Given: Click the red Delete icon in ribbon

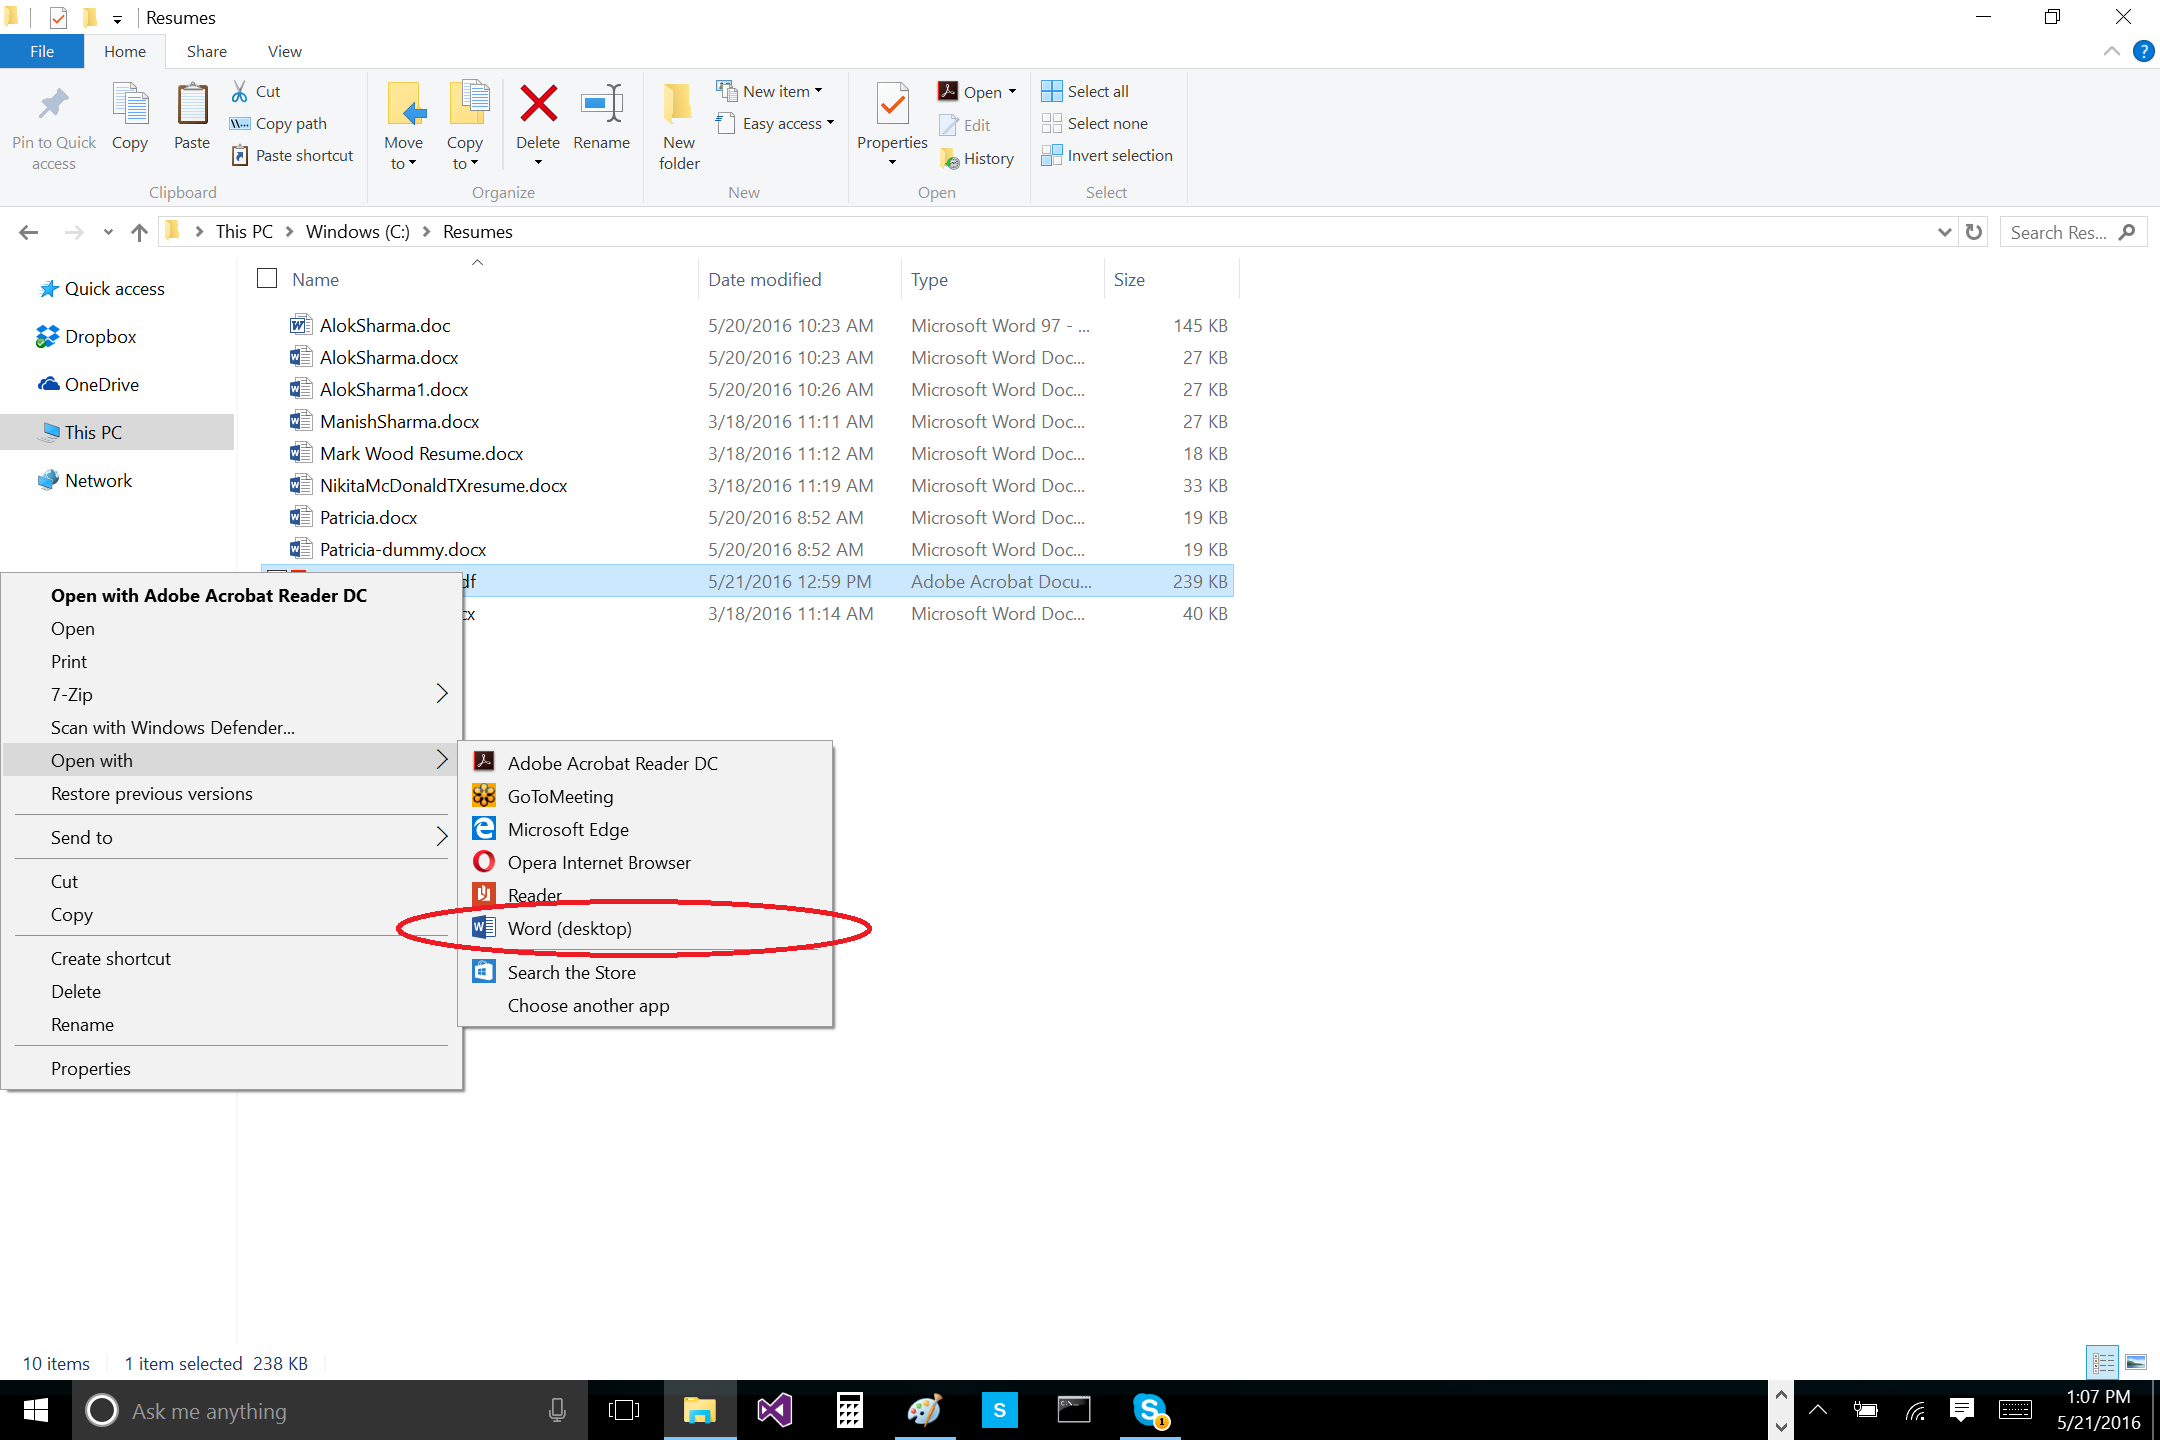Looking at the screenshot, I should click(538, 104).
